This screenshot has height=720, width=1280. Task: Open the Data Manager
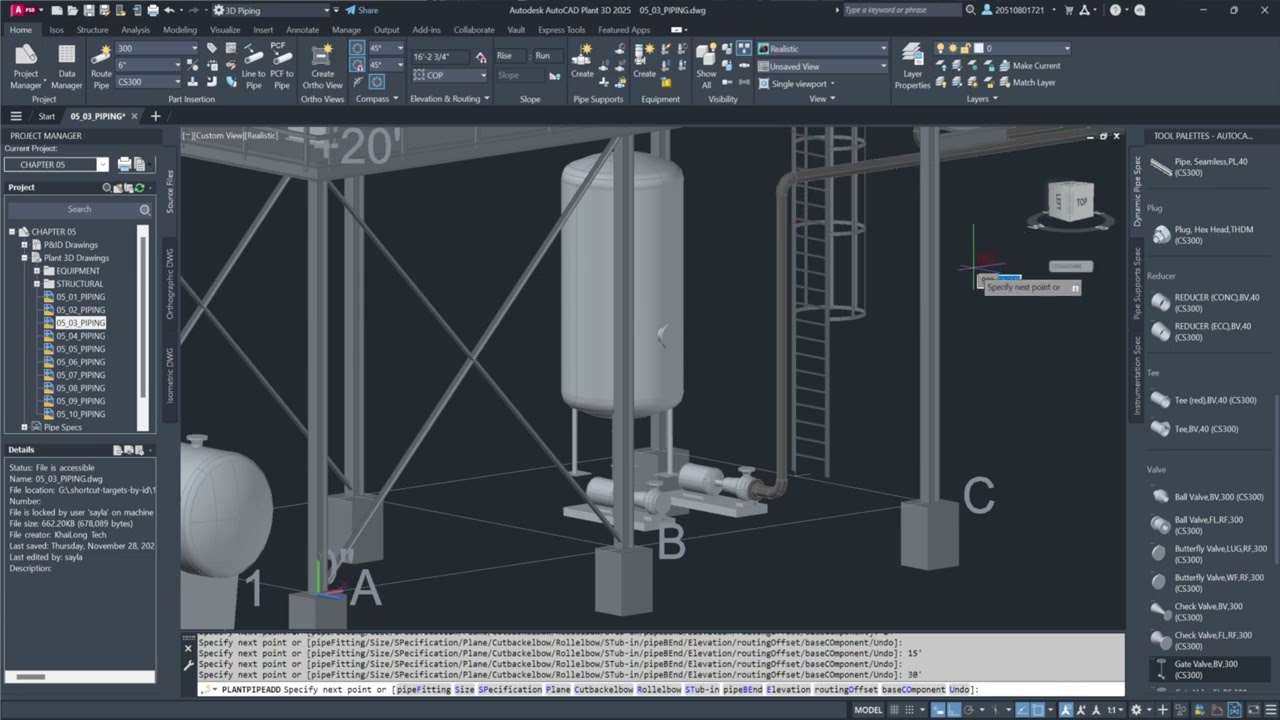coord(66,65)
